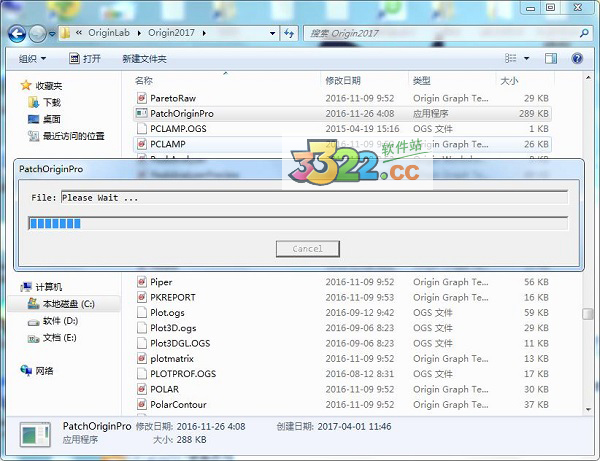
Task: Expand arrow after OriginLab breadcrumb
Action: 139,33
